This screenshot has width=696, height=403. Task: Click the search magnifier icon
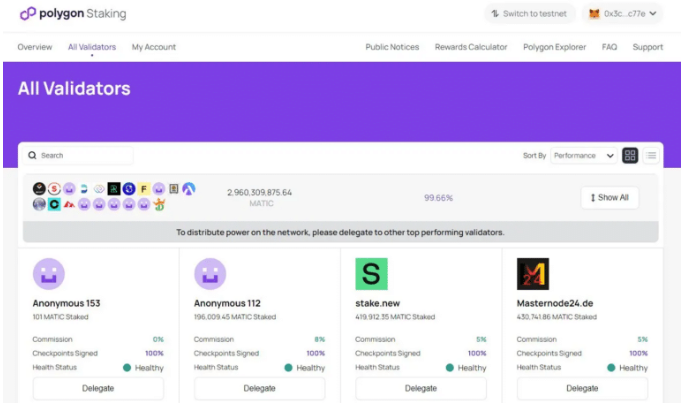point(32,155)
